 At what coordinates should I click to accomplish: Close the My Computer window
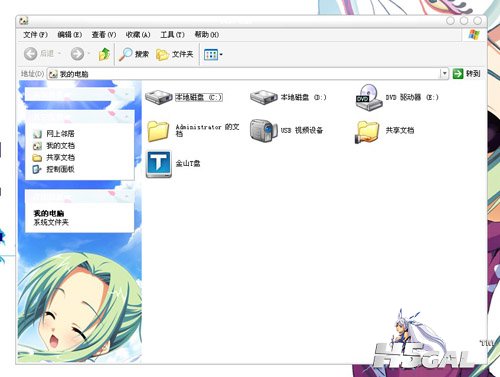(x=478, y=21)
